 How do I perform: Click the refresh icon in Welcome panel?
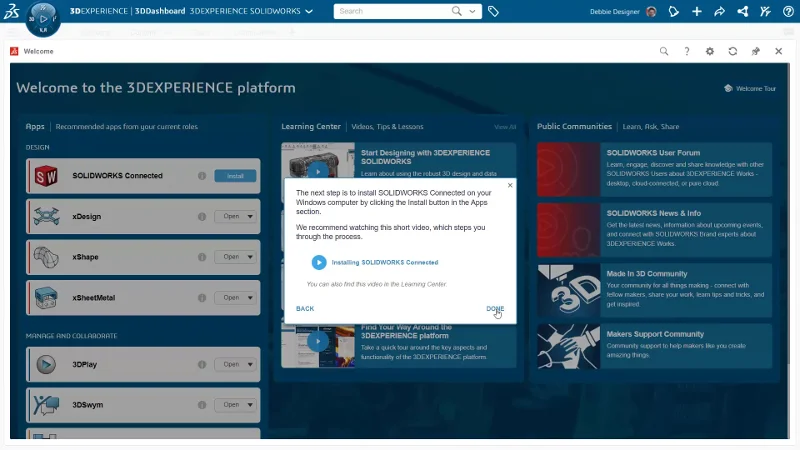(733, 51)
